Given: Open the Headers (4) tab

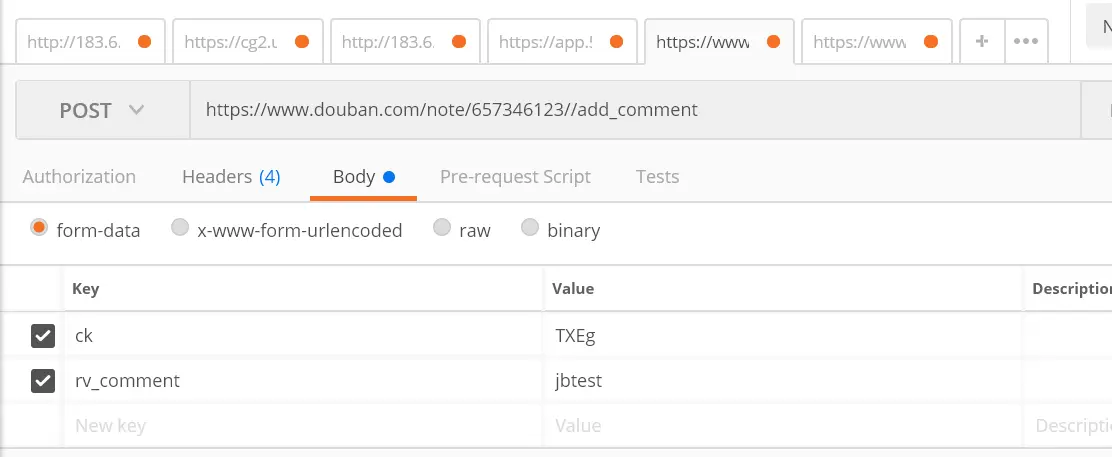Looking at the screenshot, I should (x=231, y=177).
